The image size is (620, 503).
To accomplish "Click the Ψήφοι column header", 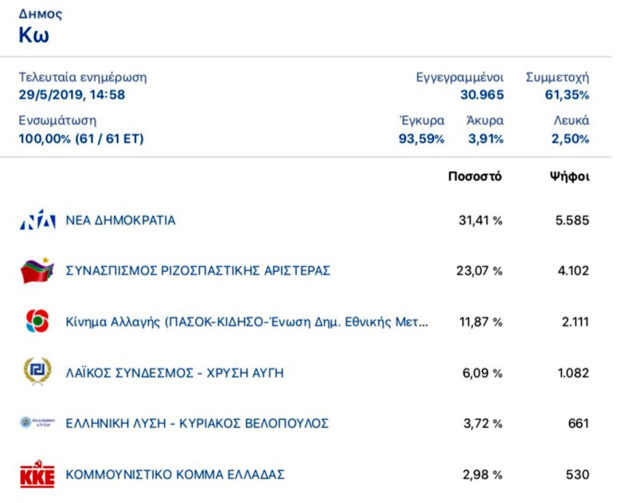I will [x=569, y=177].
